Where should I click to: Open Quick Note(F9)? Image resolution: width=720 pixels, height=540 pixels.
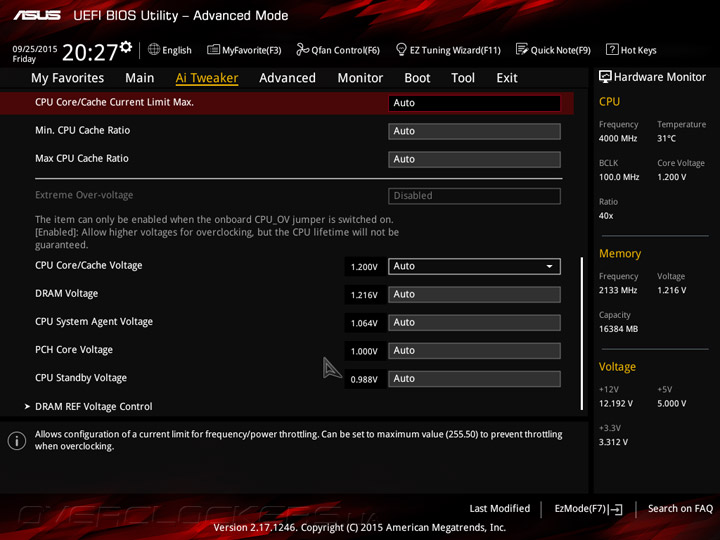tap(560, 50)
